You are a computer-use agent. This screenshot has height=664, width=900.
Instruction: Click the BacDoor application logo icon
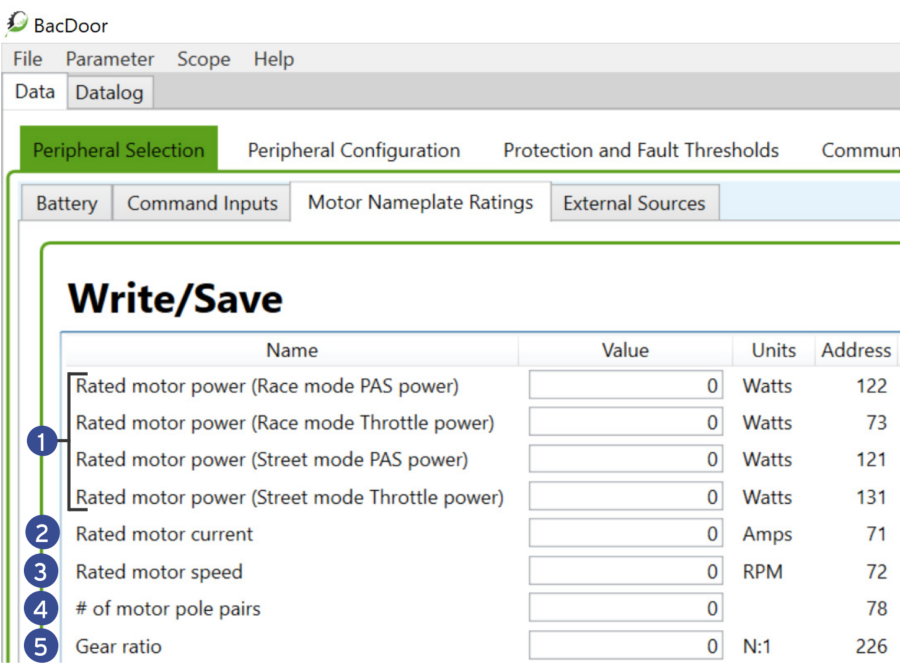pyautogui.click(x=17, y=24)
